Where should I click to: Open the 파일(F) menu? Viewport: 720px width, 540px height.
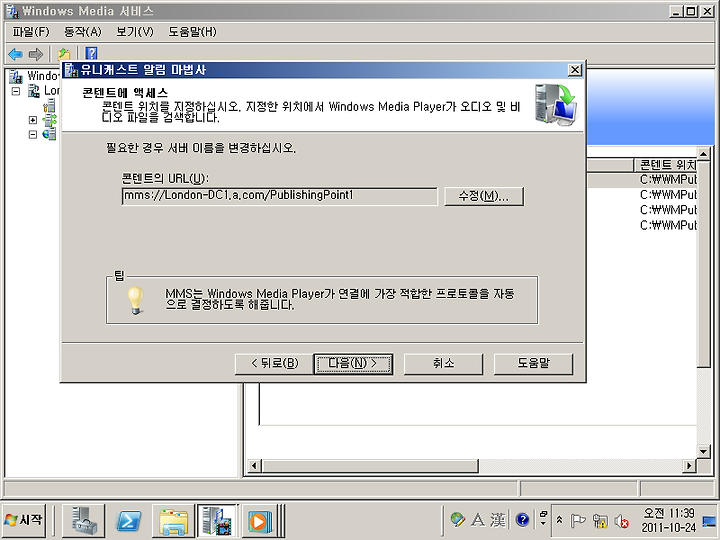pyautogui.click(x=31, y=32)
